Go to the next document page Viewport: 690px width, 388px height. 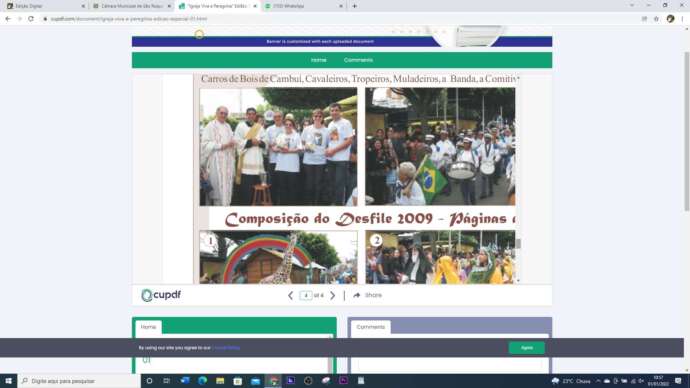(333, 296)
